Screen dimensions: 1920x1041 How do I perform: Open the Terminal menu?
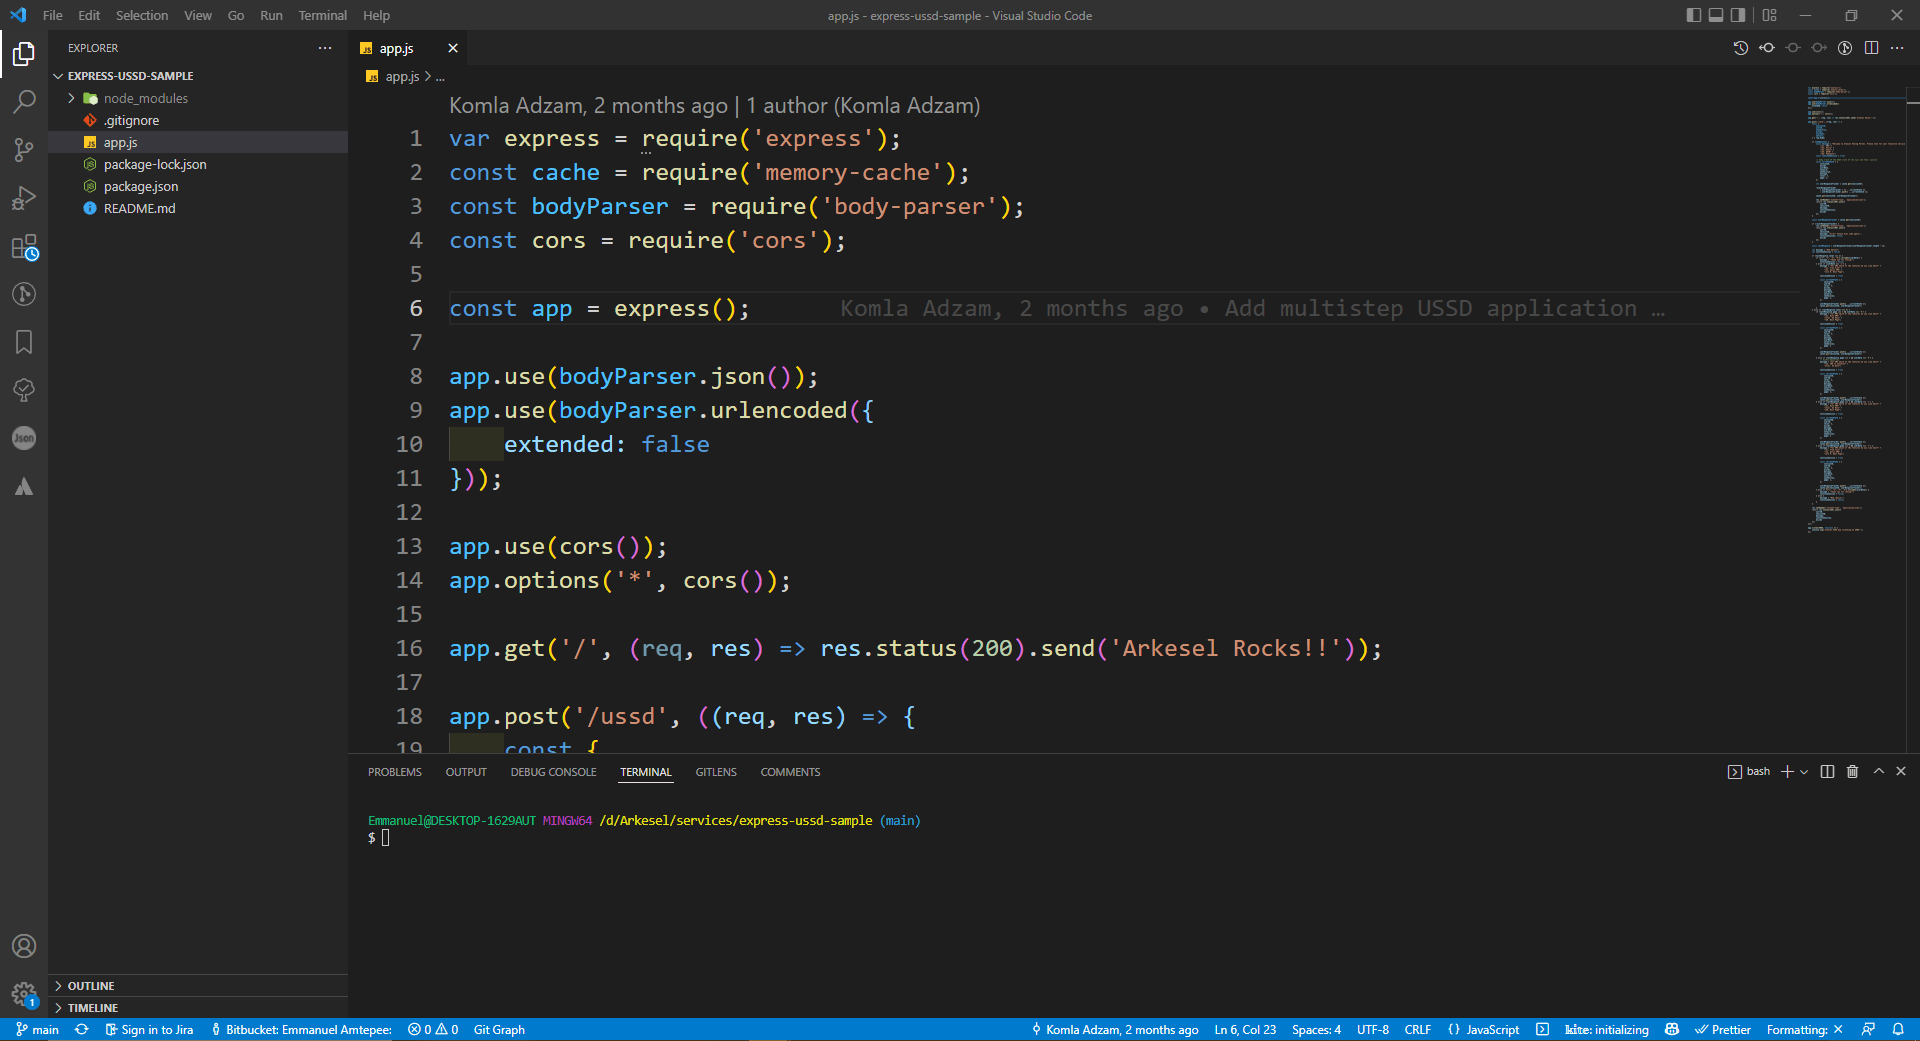click(322, 15)
